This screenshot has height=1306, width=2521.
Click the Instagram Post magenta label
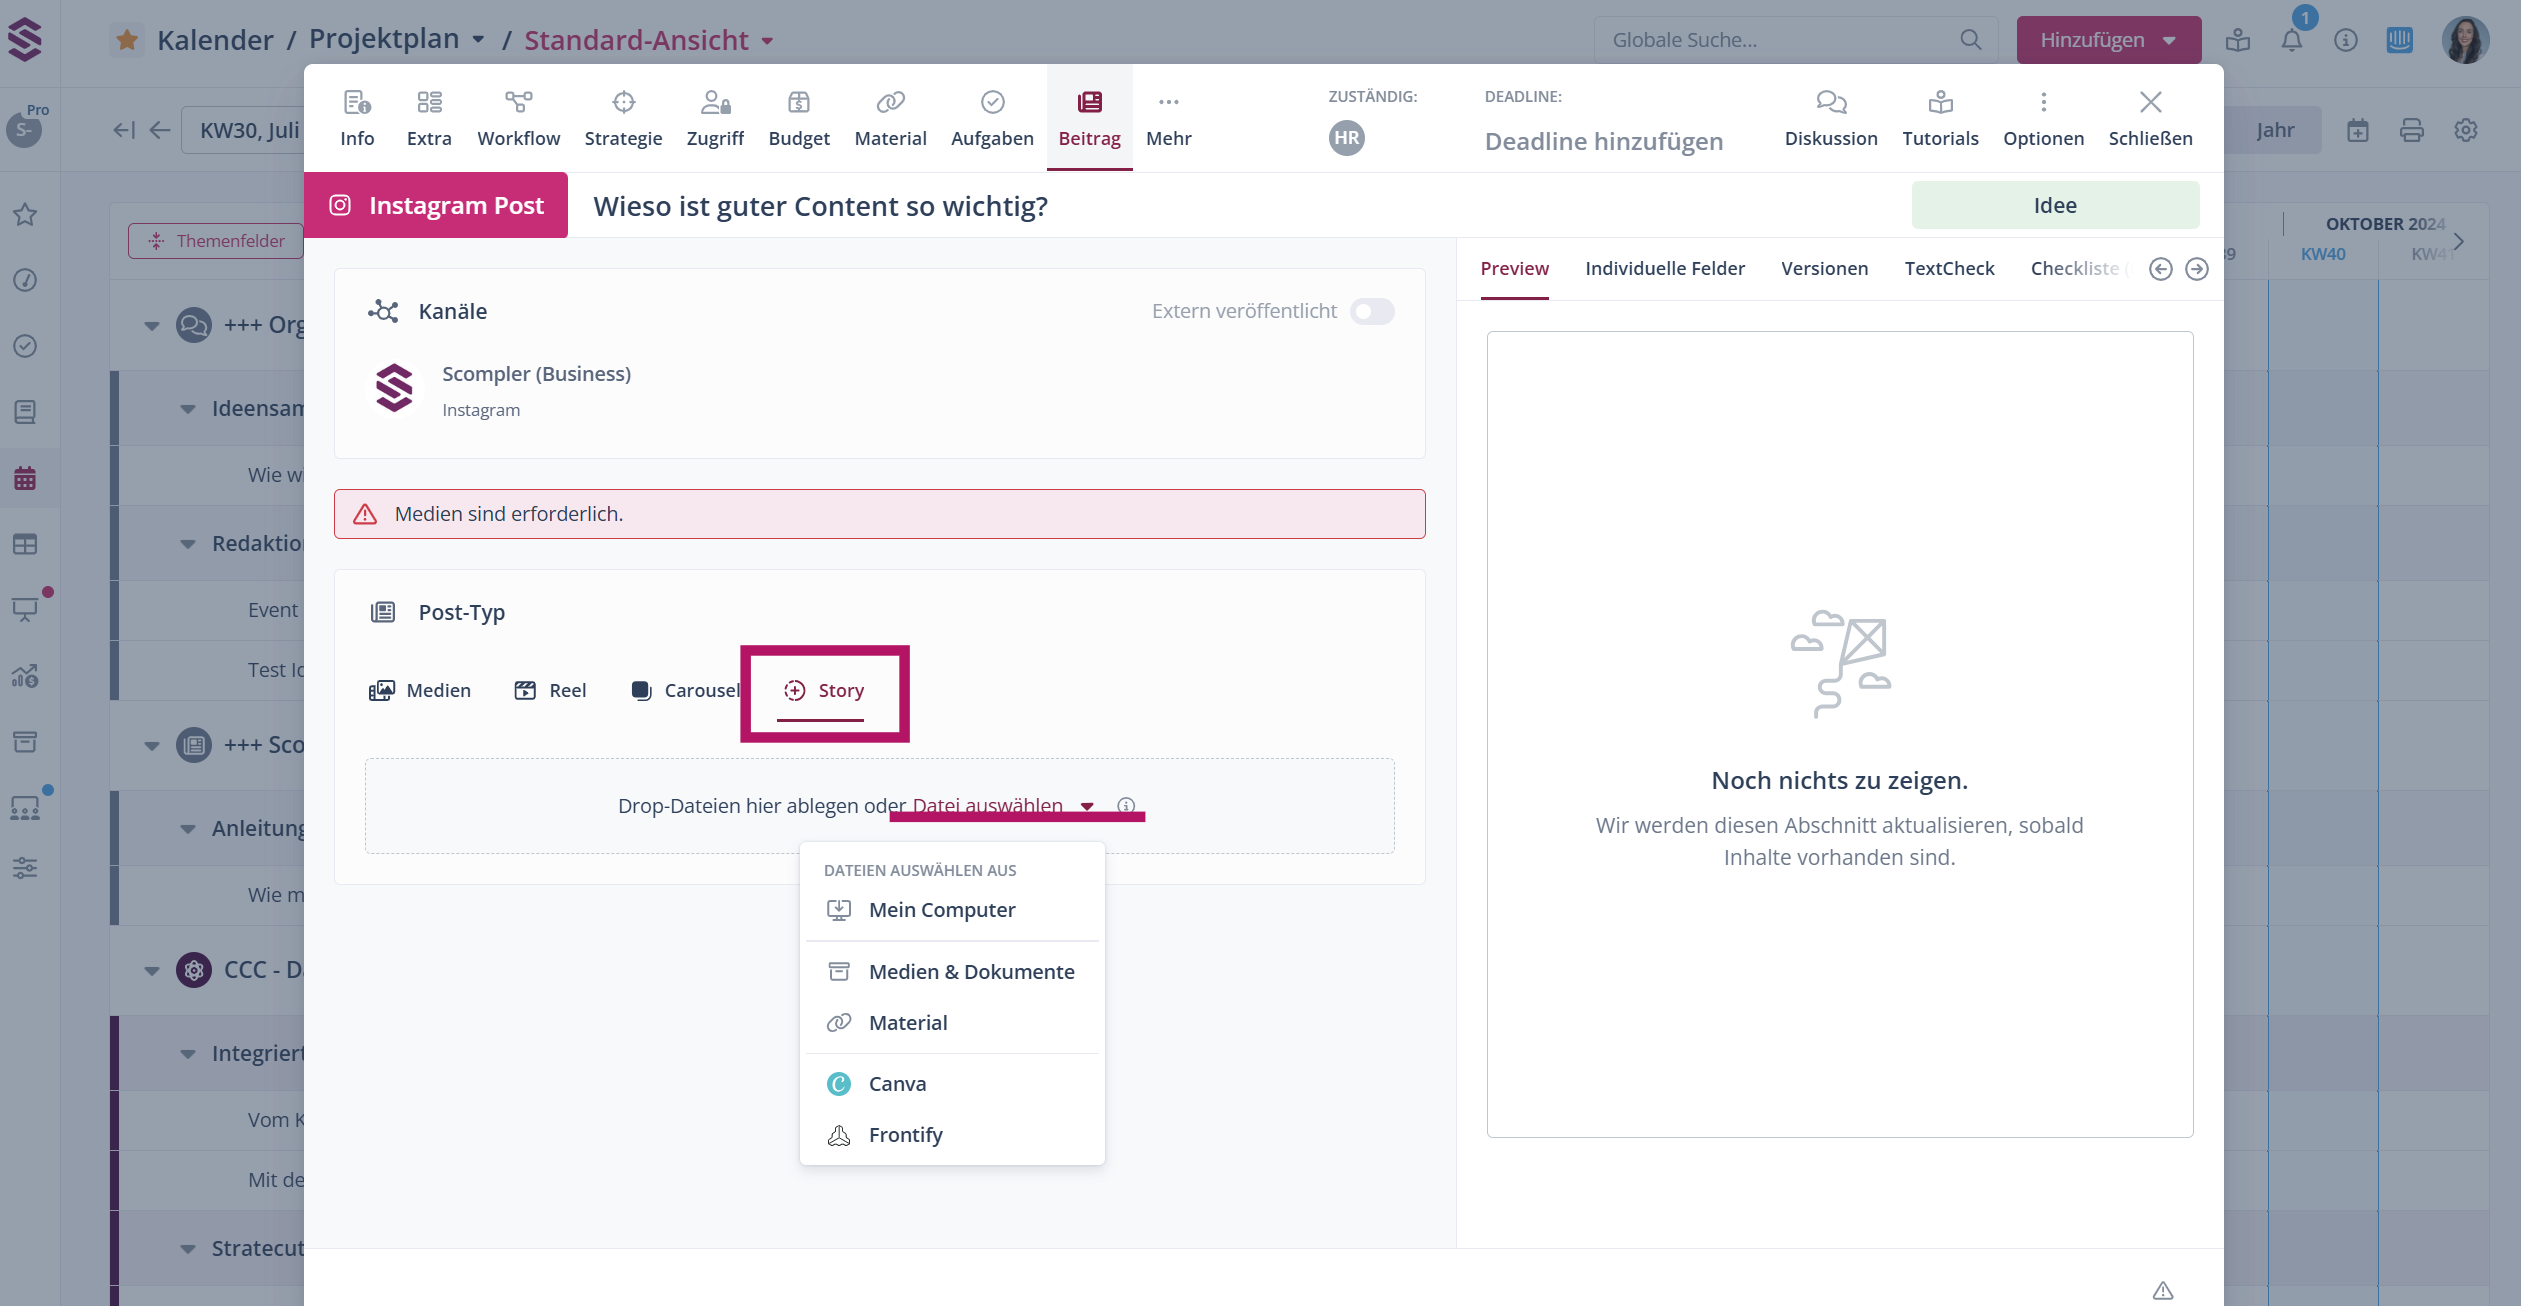coord(436,205)
